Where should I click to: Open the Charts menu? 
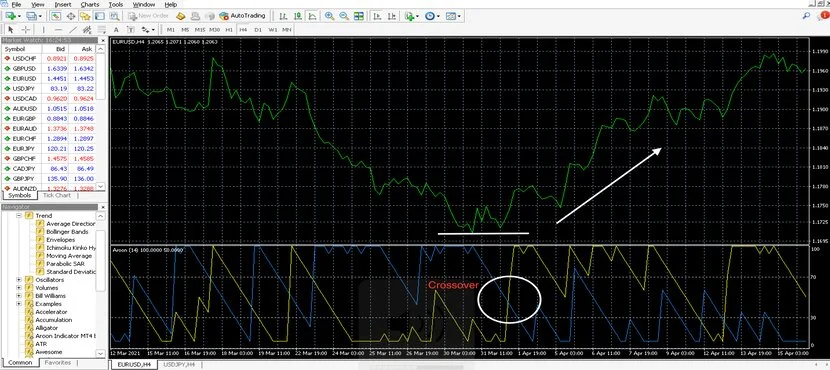click(x=89, y=4)
